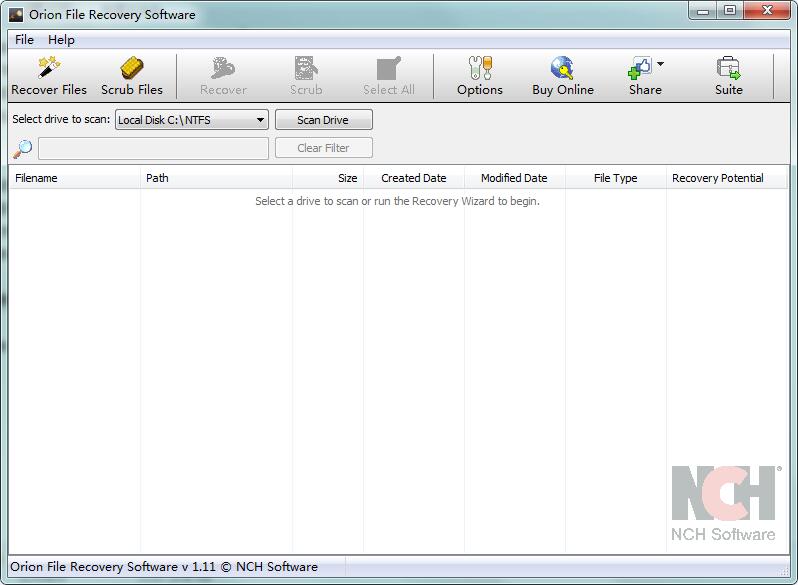Sort by the Path column header
Screen dimensions: 798x585
216,178
